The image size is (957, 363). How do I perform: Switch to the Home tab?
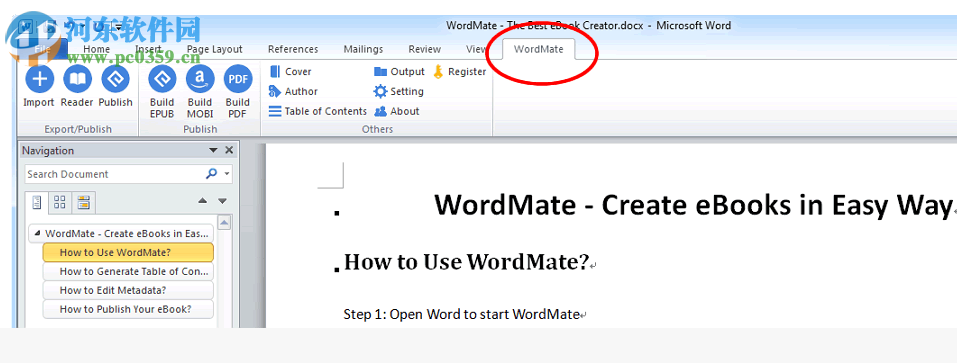[96, 49]
